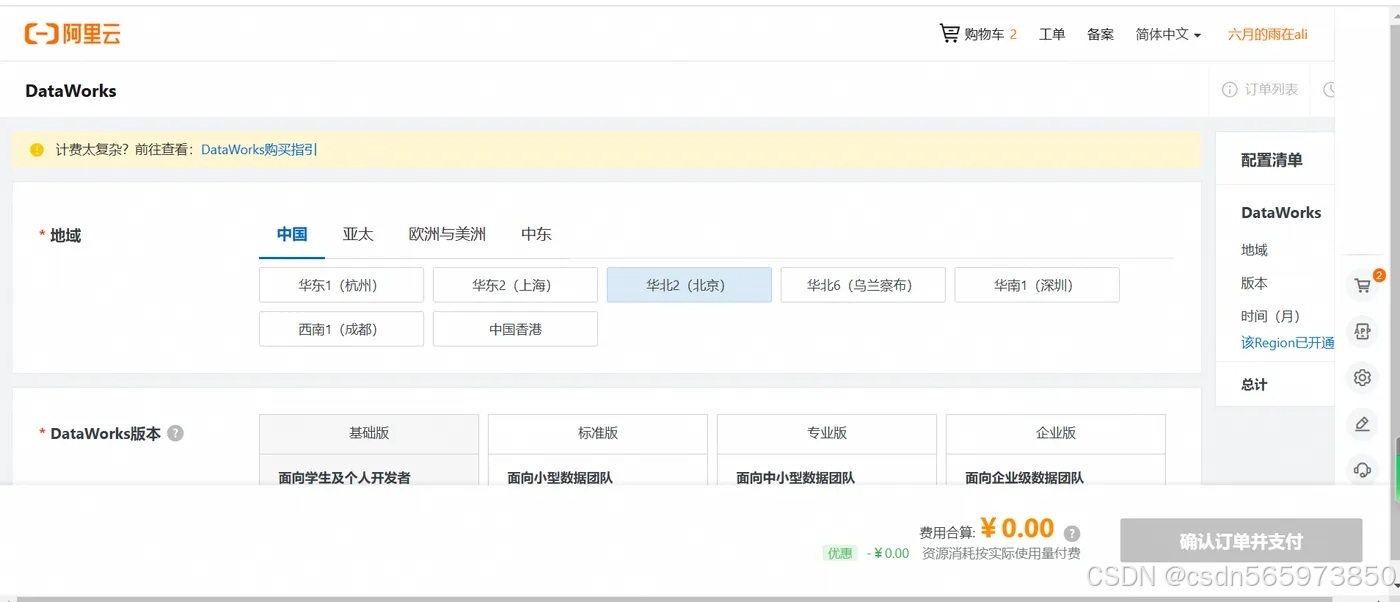Viewport: 1400px width, 602px height.
Task: Open the API icon in floating sidebar
Action: click(1362, 331)
